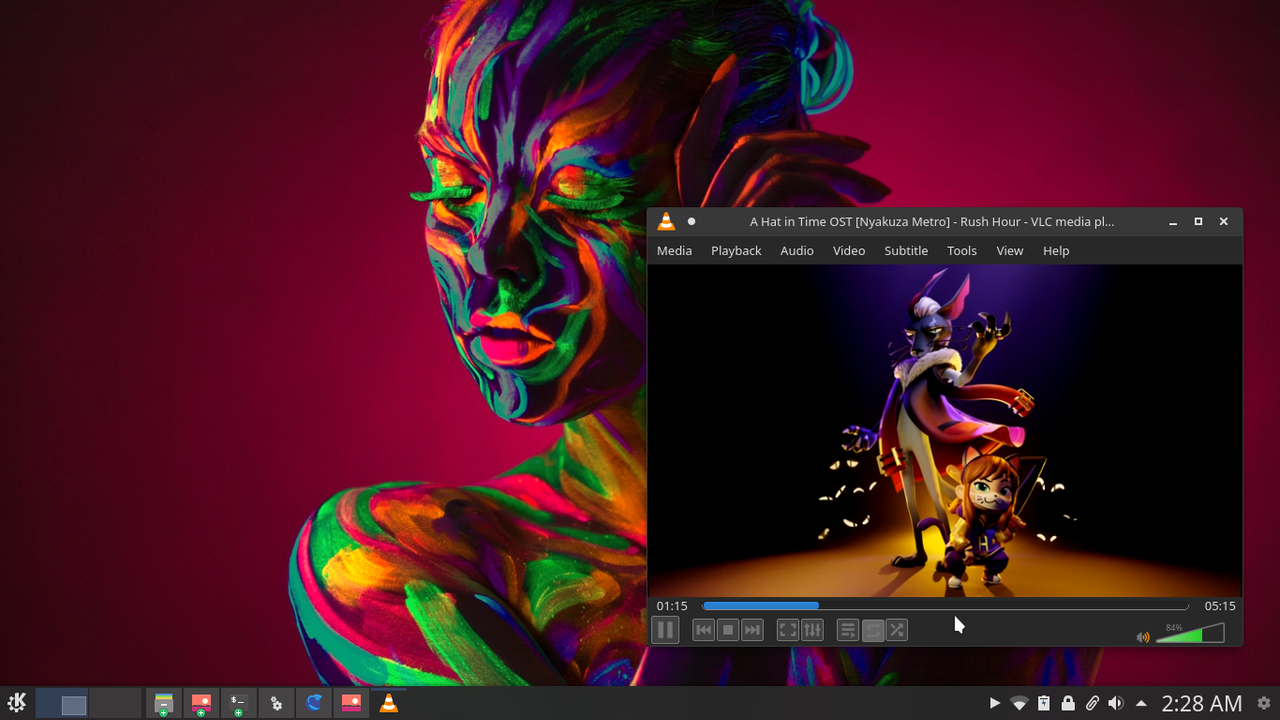Switch to the second virtual desktop in pager

pyautogui.click(x=115, y=703)
